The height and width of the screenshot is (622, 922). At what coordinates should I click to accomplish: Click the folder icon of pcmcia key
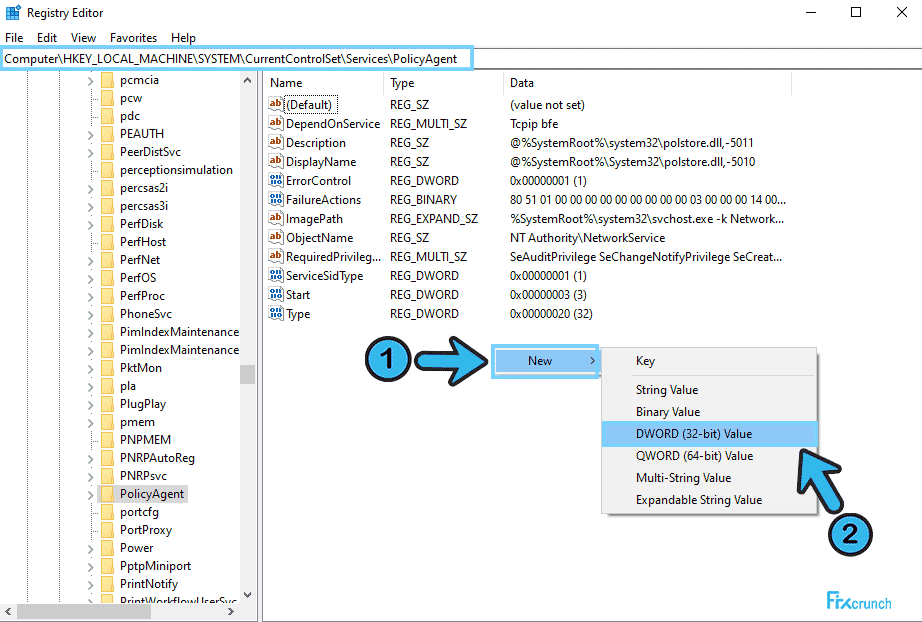[x=107, y=80]
